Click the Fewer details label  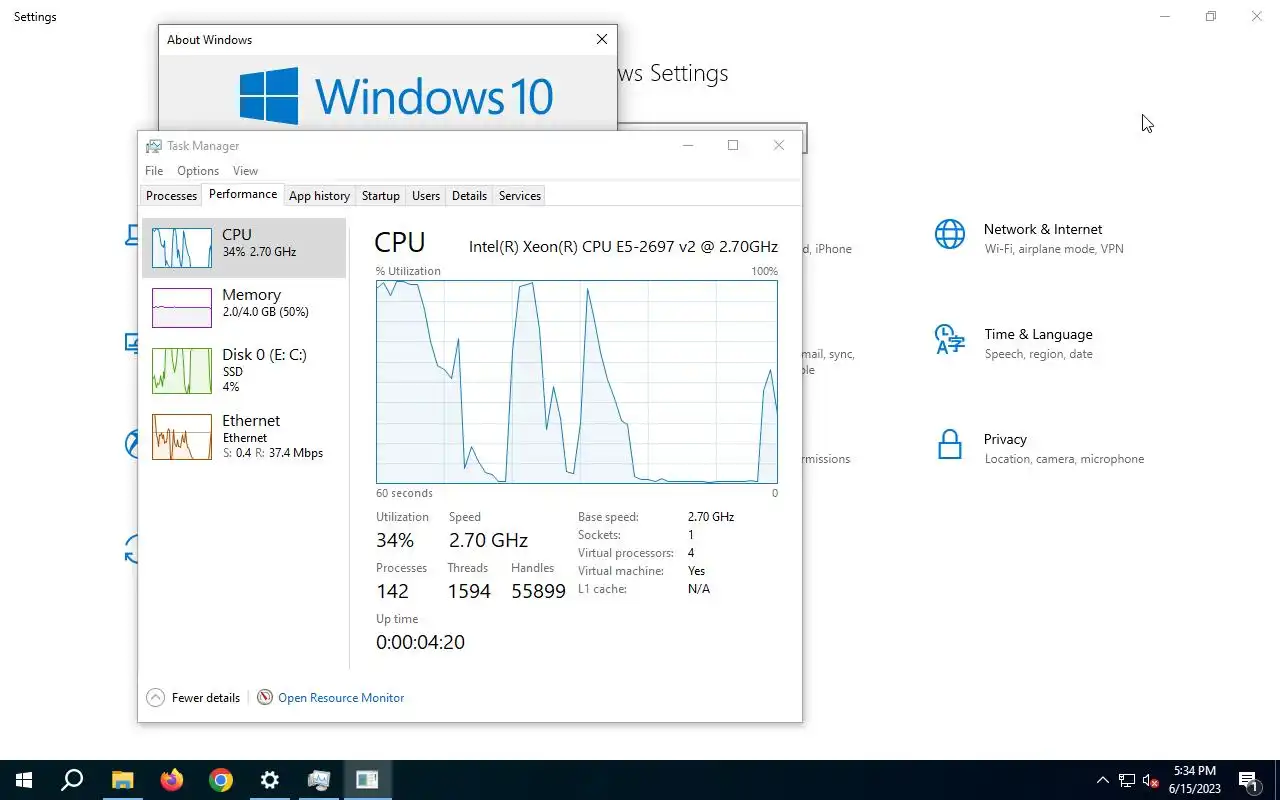(x=206, y=698)
